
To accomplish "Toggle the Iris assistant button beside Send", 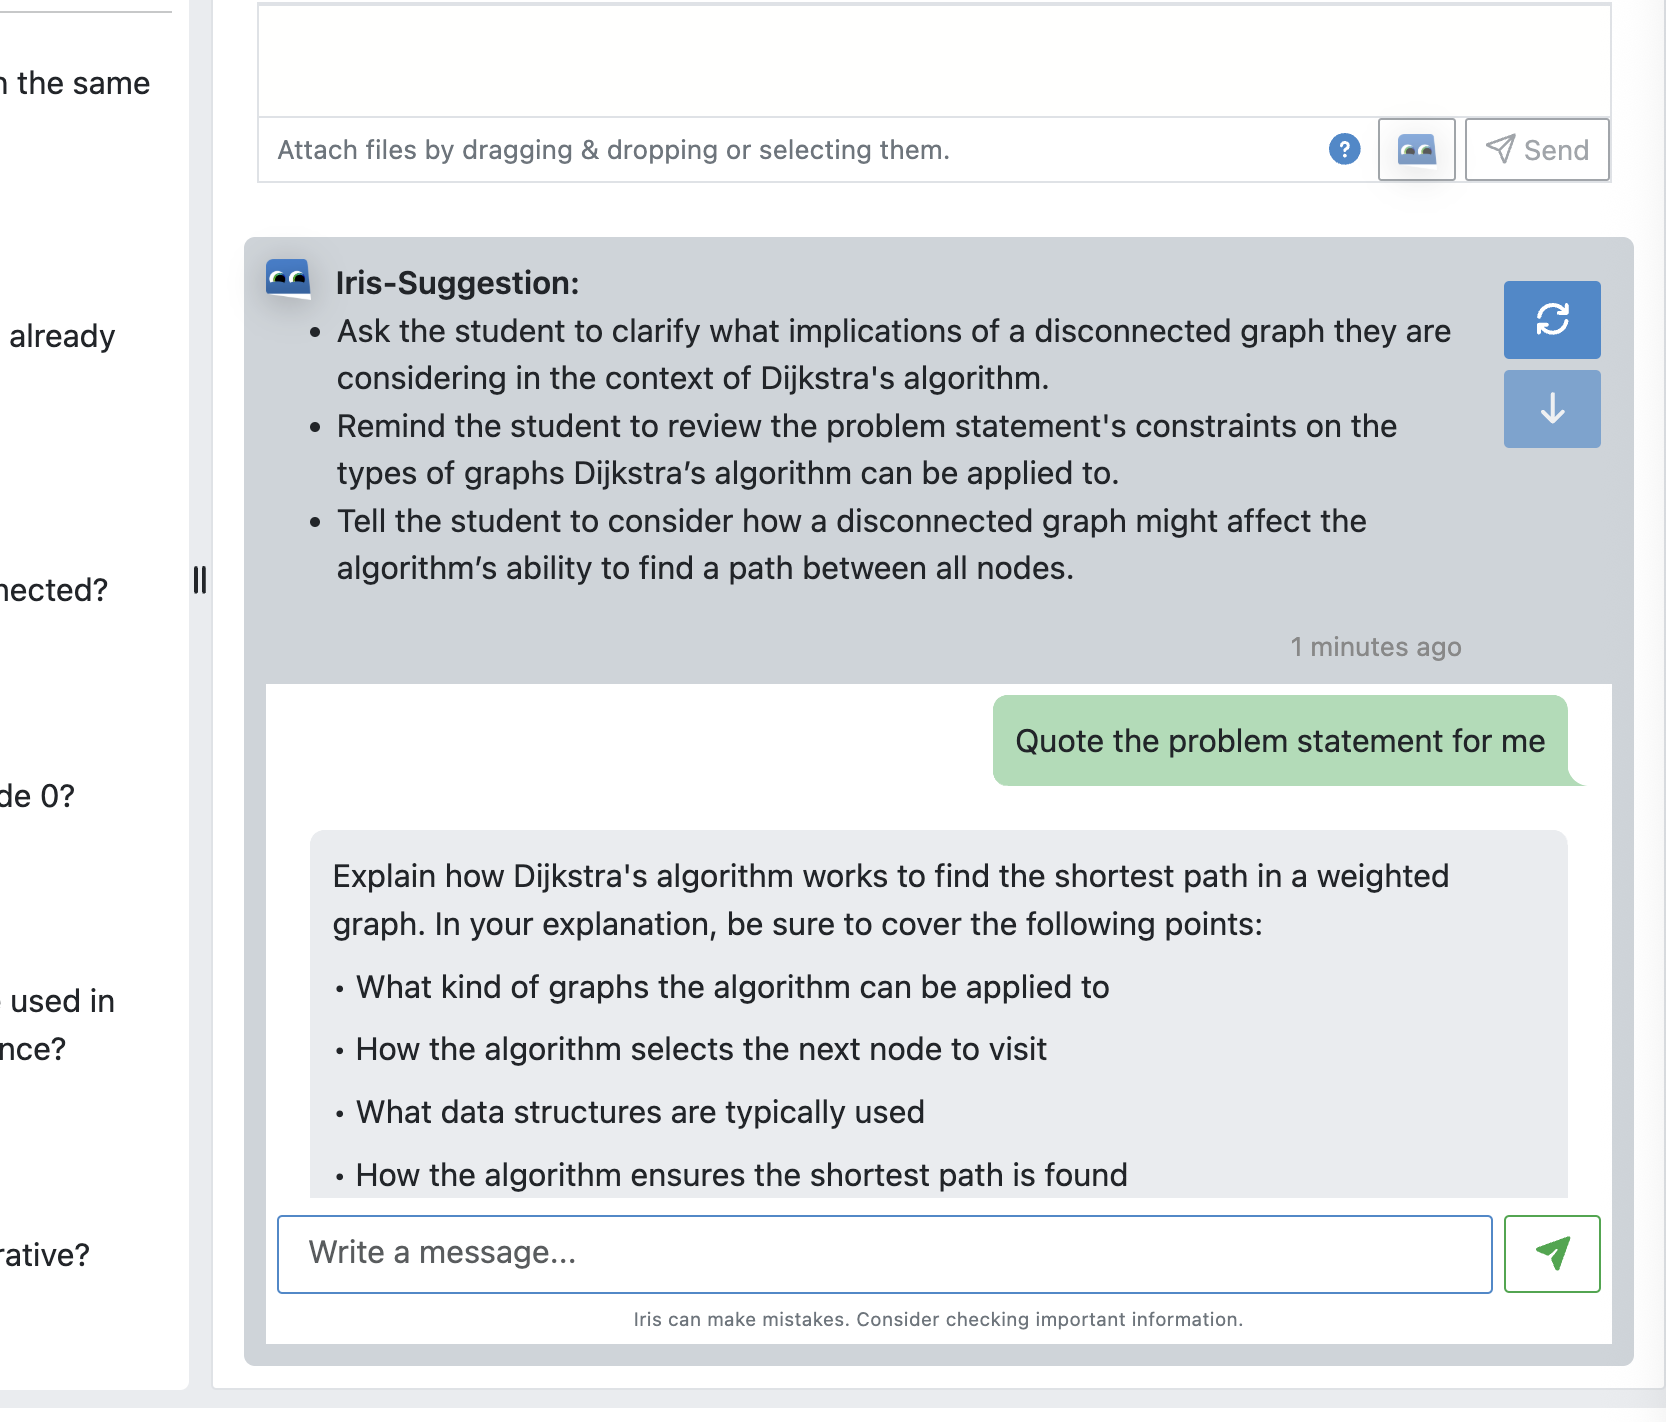I will [x=1416, y=150].
